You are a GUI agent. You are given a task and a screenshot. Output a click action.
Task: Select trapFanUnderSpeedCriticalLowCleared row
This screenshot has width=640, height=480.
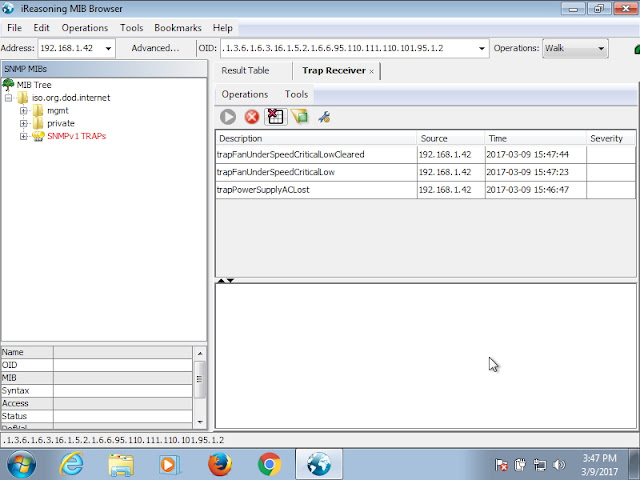click(x=425, y=154)
